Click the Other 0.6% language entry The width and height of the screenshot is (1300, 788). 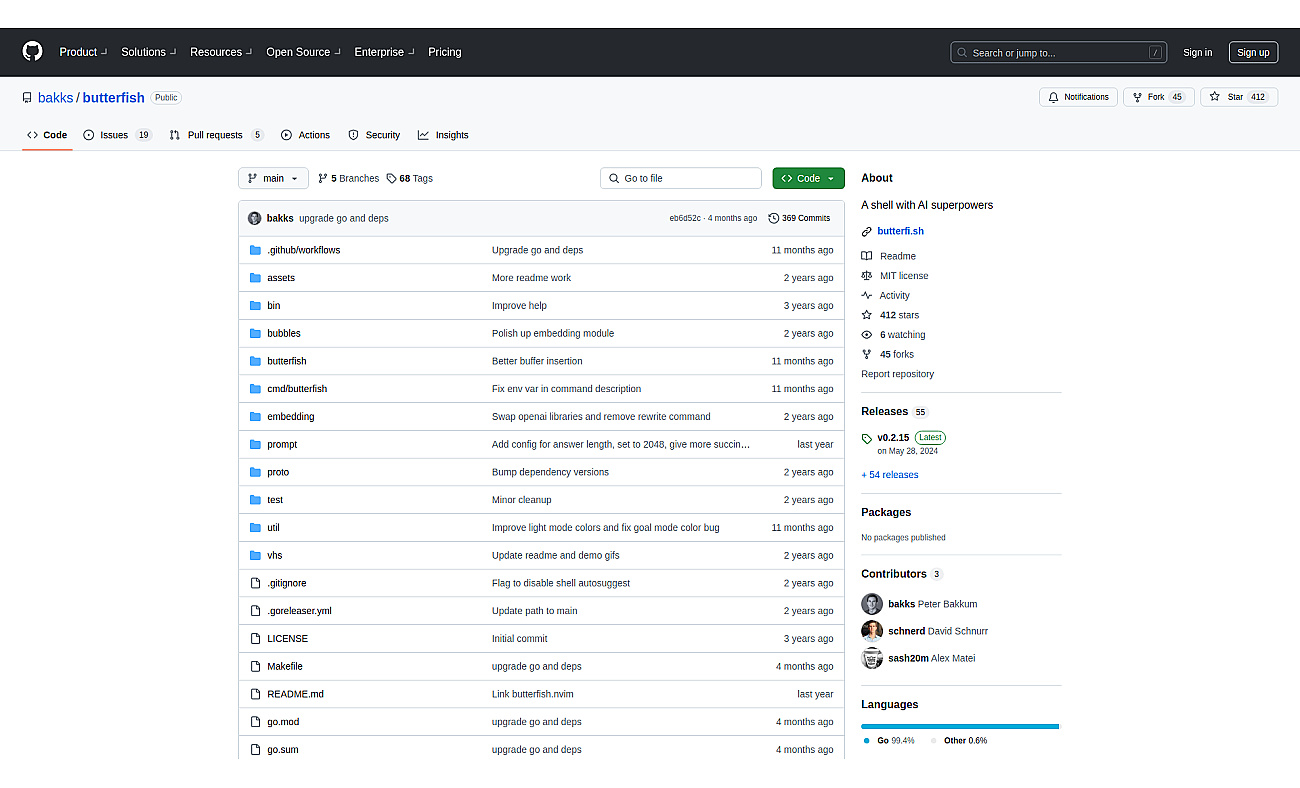958,741
